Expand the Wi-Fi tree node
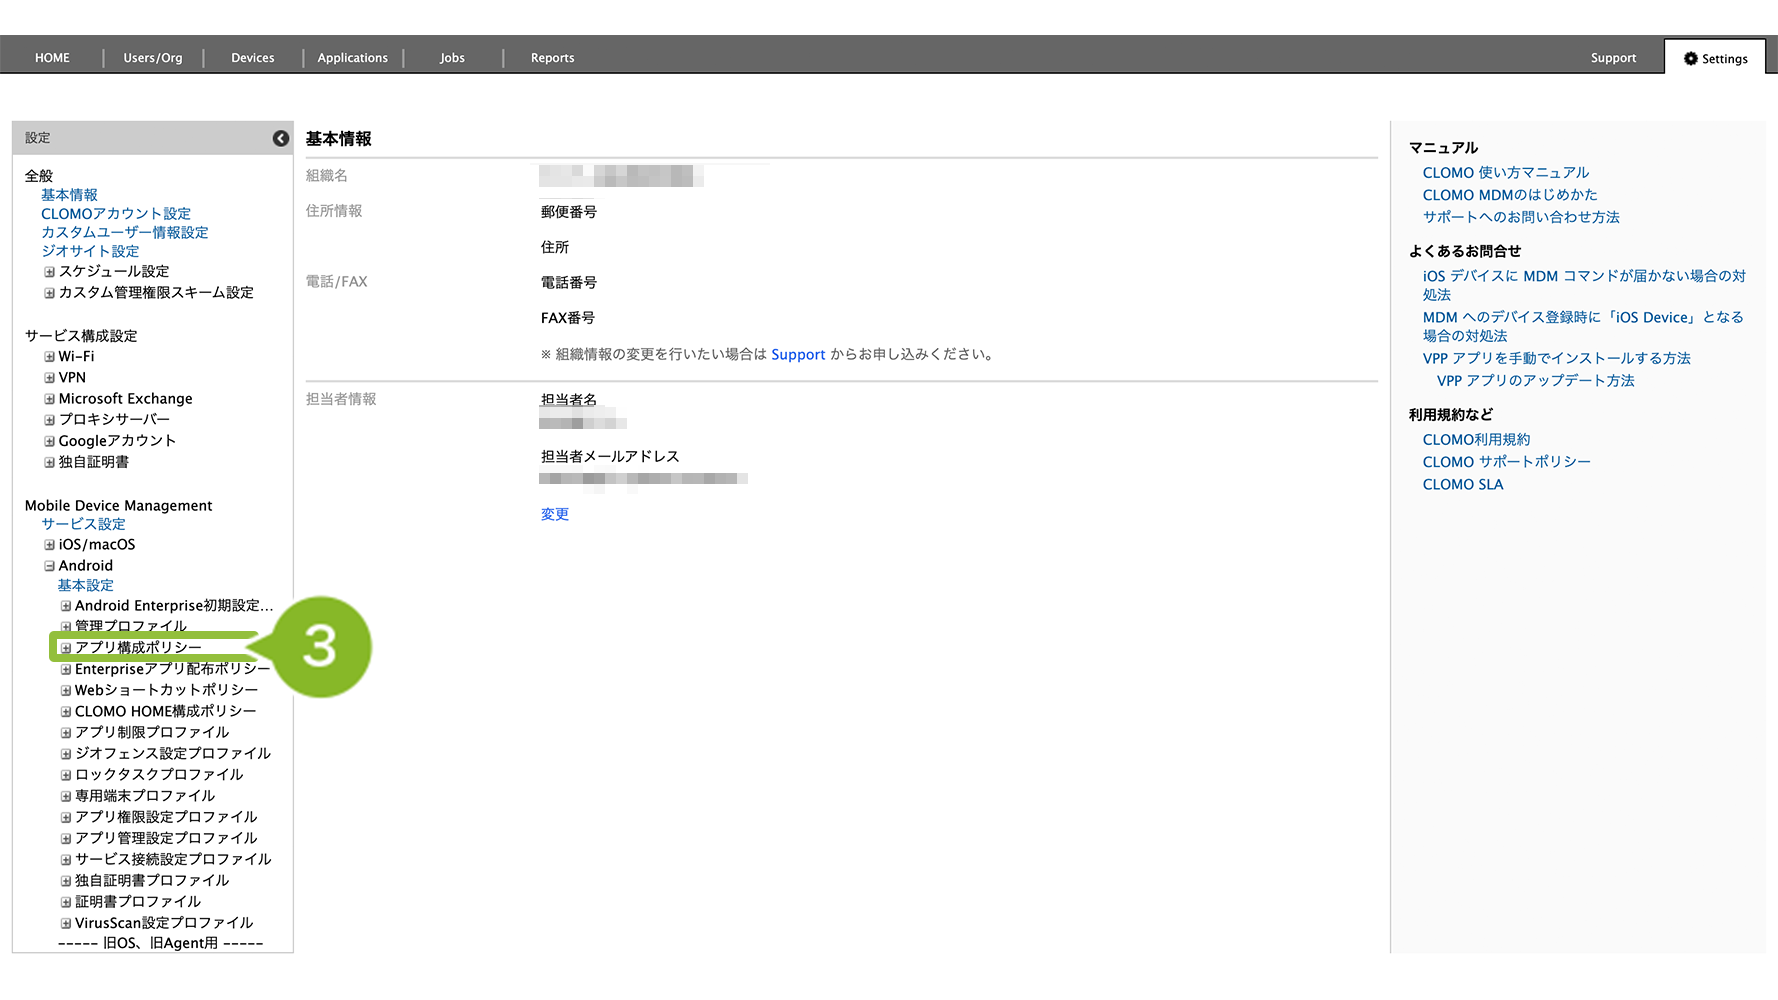1778x1000 pixels. coord(49,357)
